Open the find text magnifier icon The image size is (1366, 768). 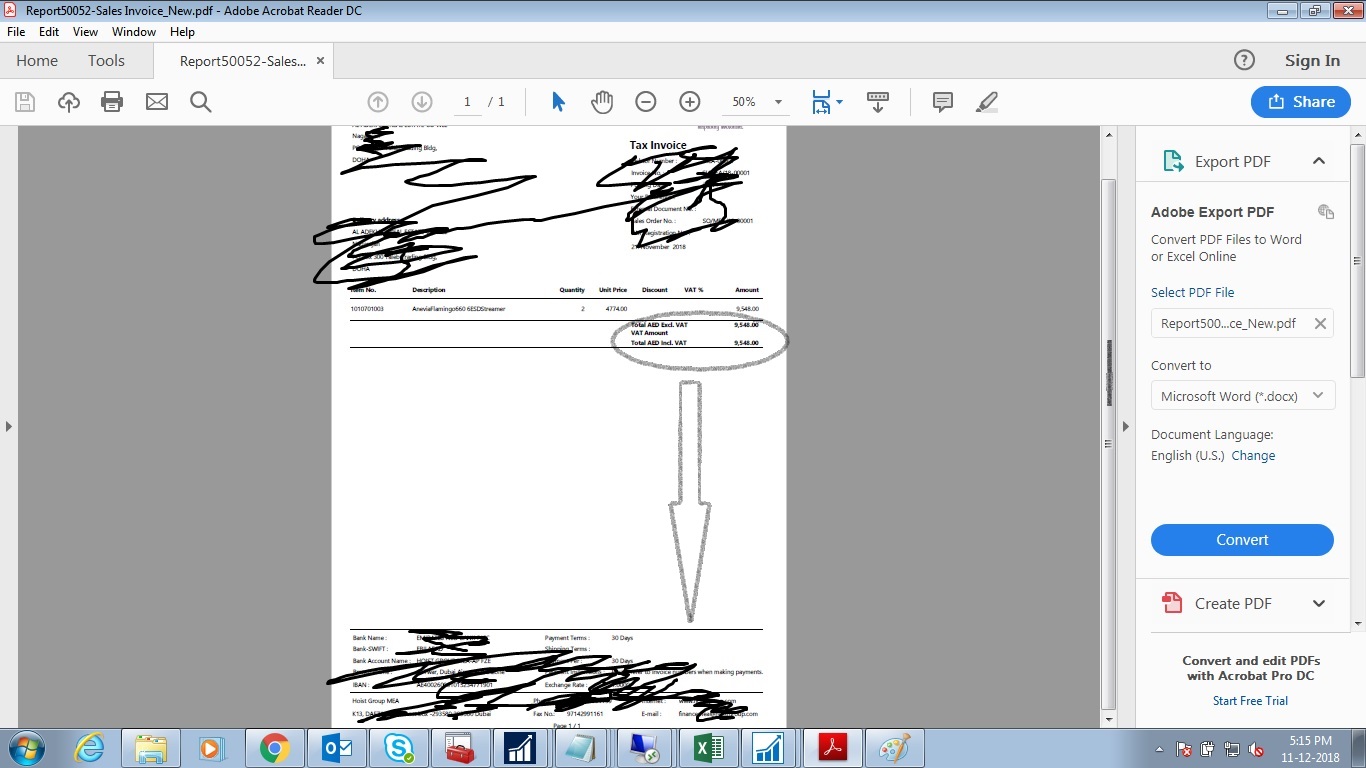coord(201,102)
